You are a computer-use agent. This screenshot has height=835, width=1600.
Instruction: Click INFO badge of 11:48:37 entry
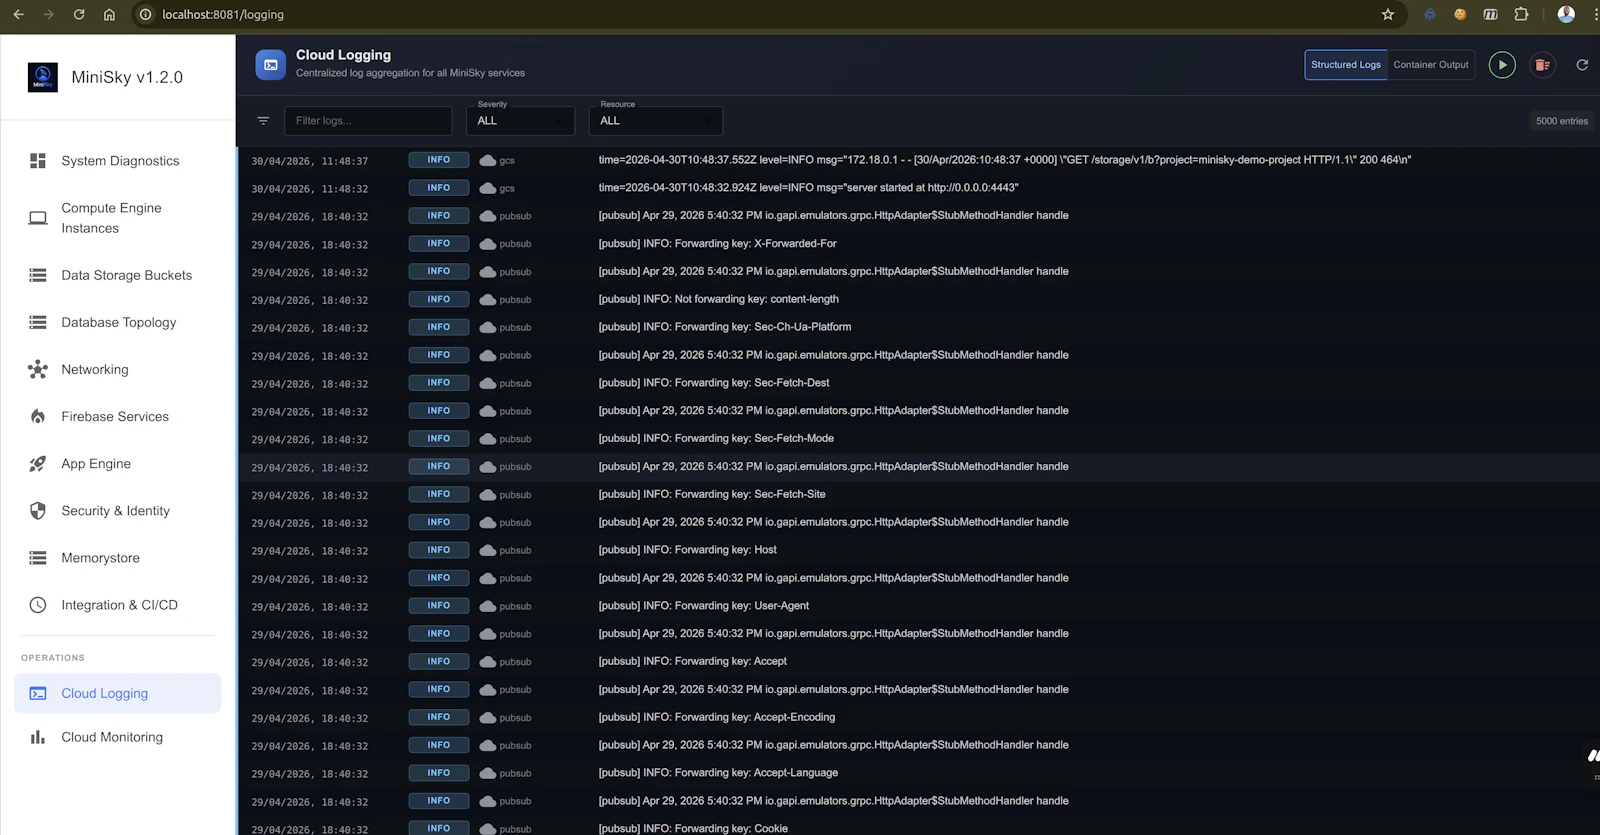[439, 160]
